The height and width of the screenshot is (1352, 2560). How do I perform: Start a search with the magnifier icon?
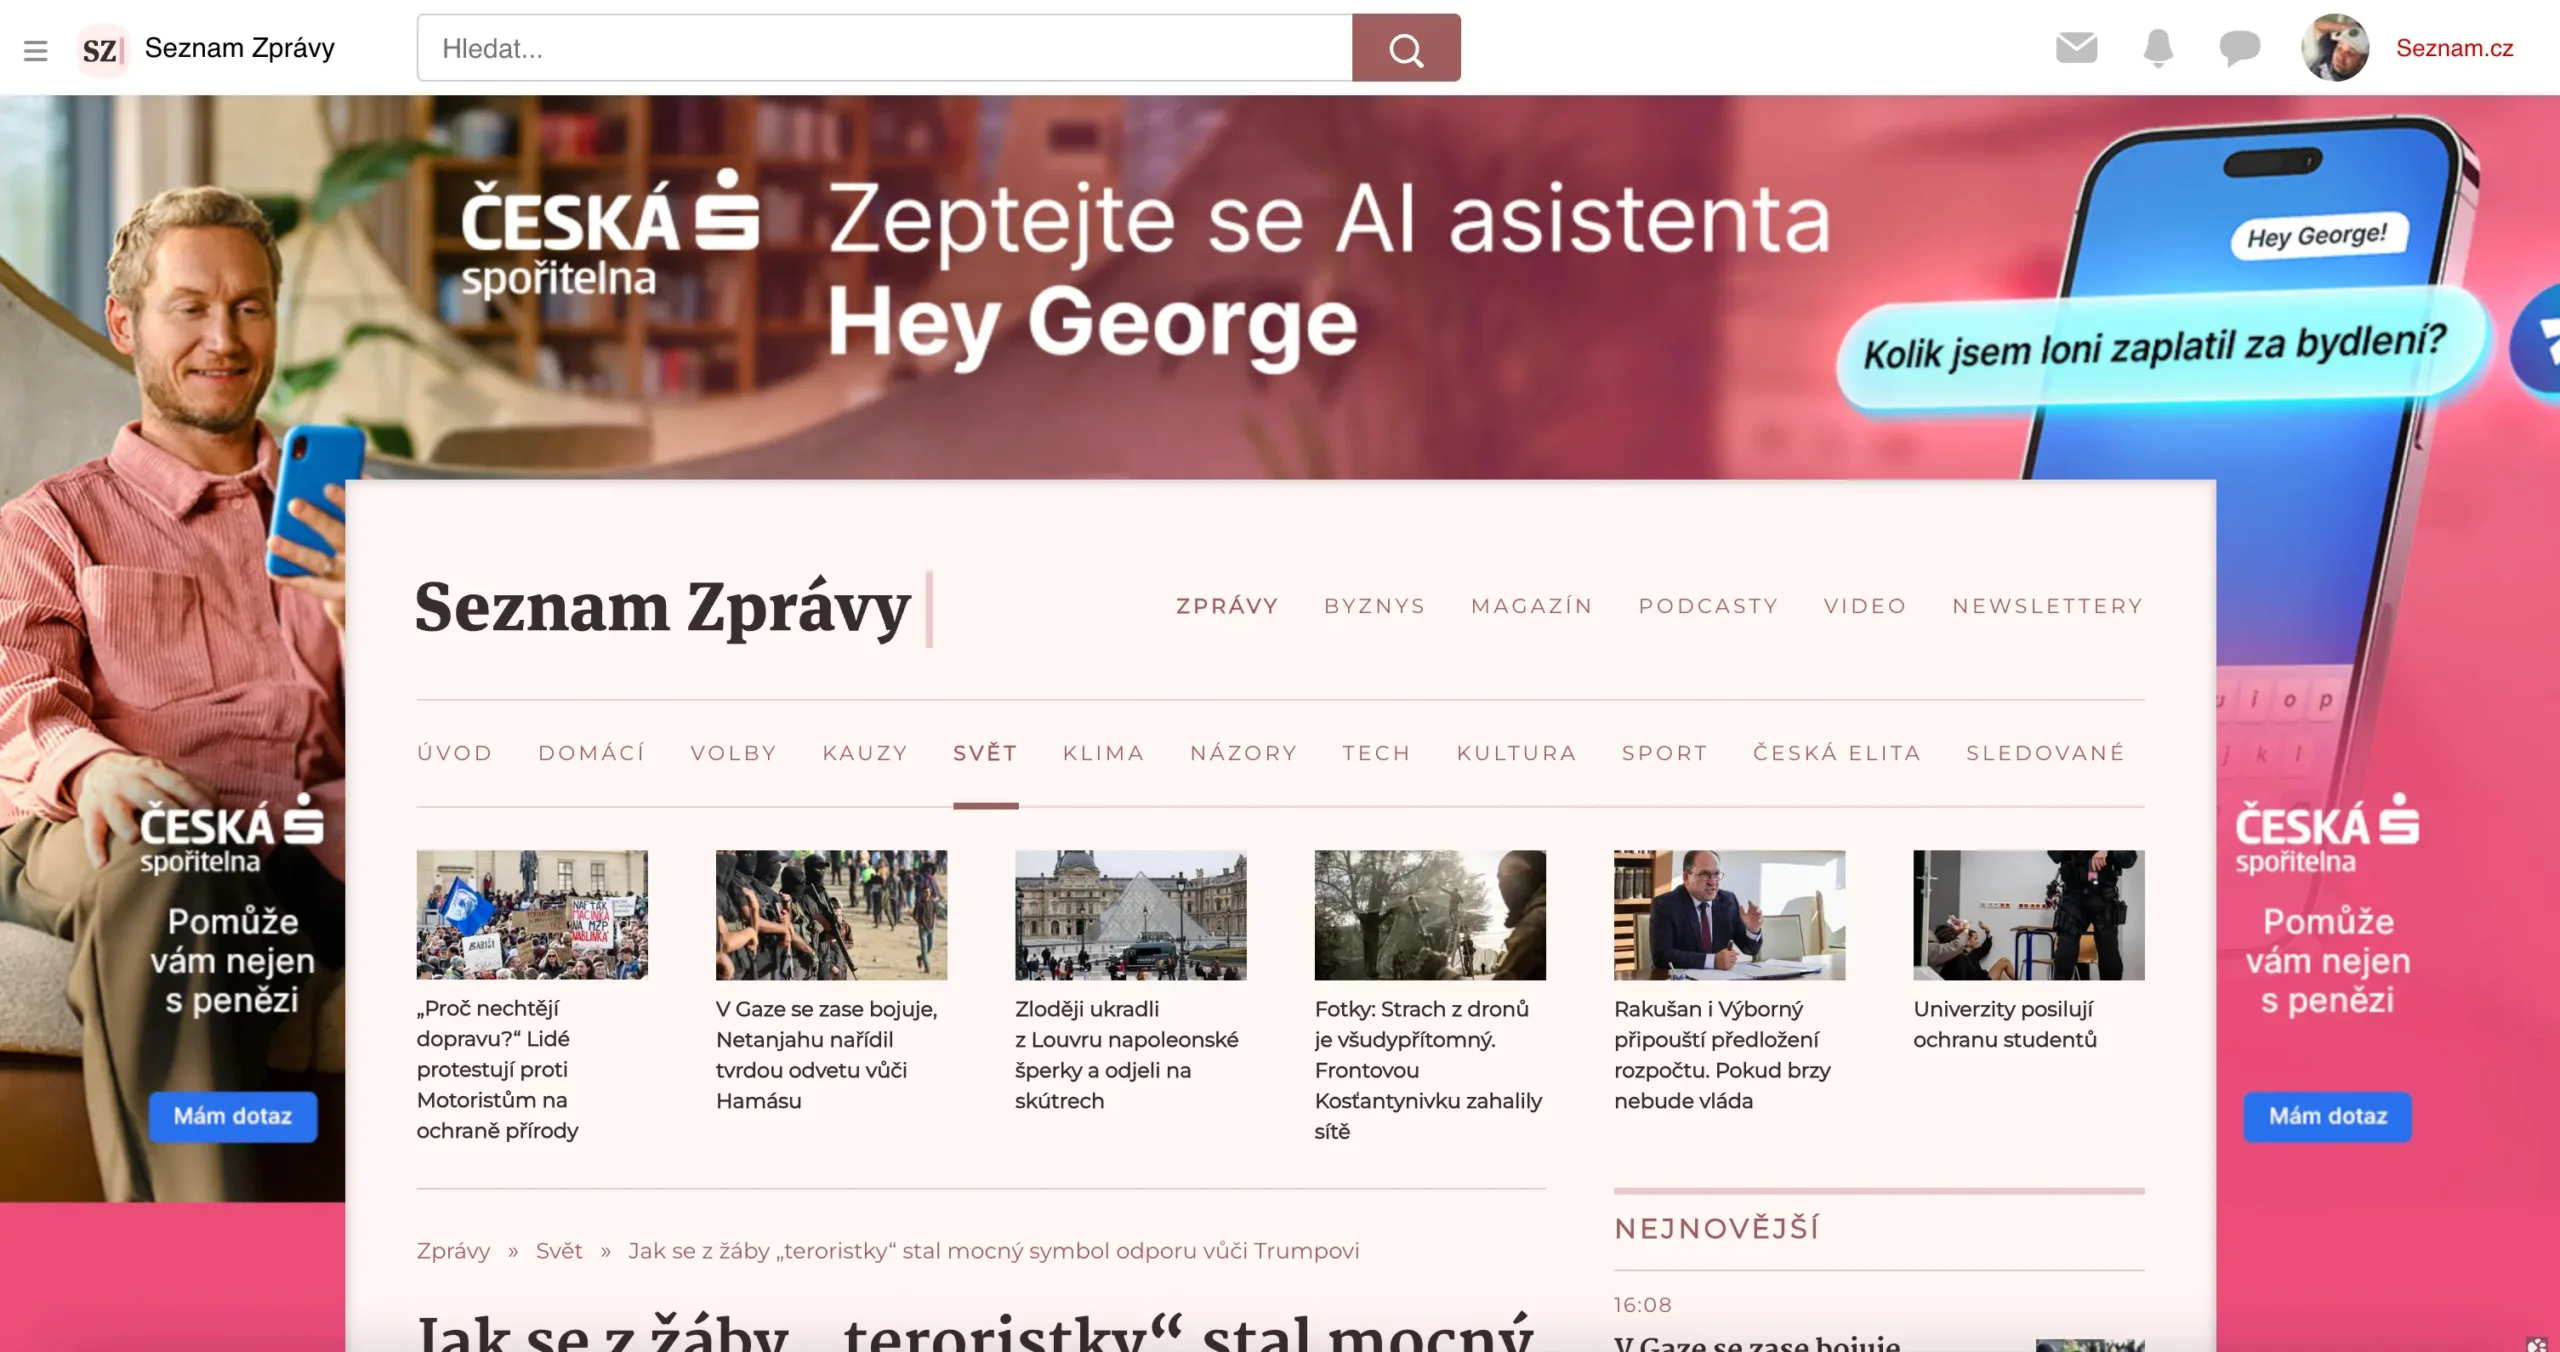point(1406,47)
